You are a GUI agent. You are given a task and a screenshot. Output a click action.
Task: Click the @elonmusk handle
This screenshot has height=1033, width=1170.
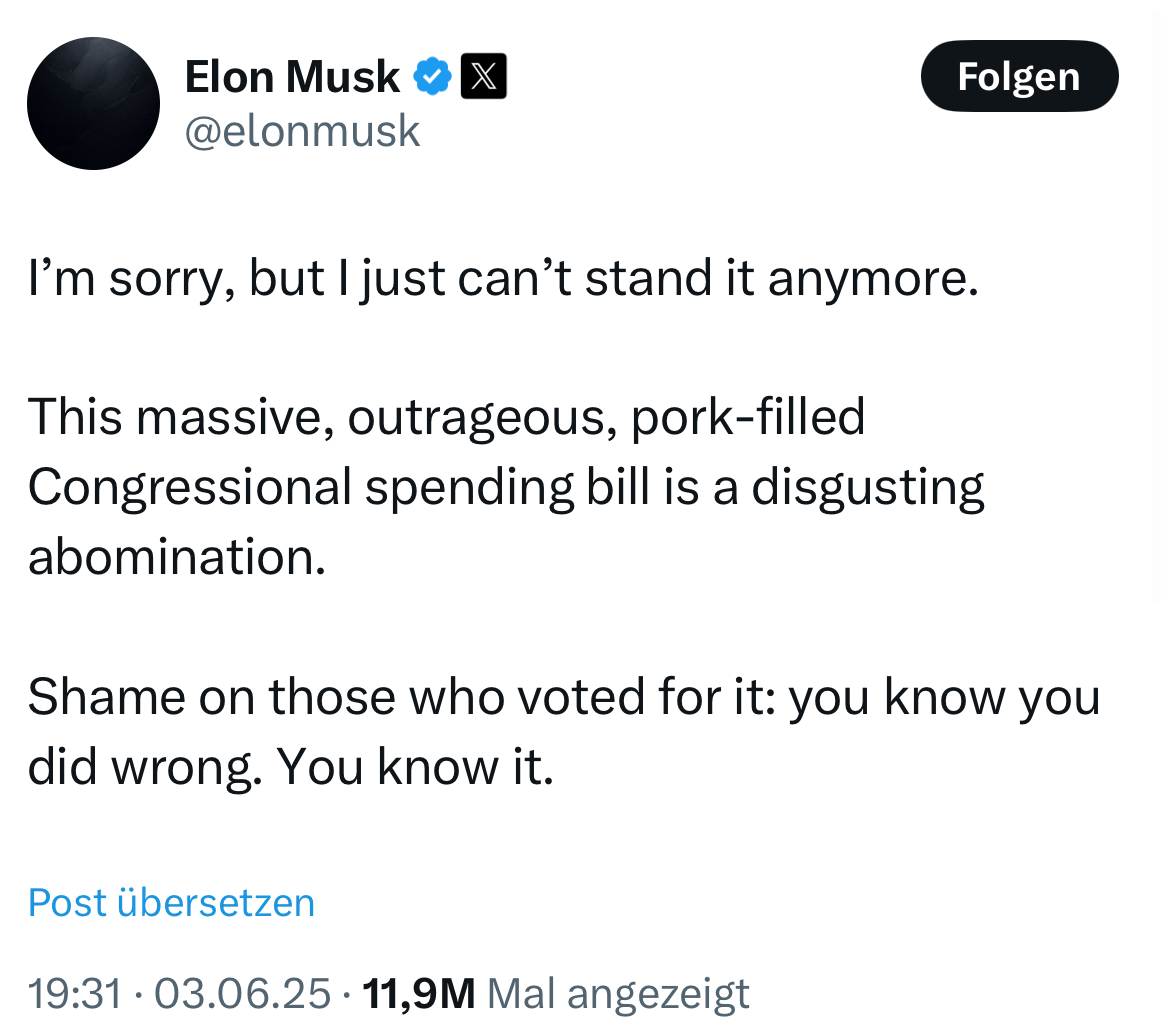pyautogui.click(x=302, y=130)
